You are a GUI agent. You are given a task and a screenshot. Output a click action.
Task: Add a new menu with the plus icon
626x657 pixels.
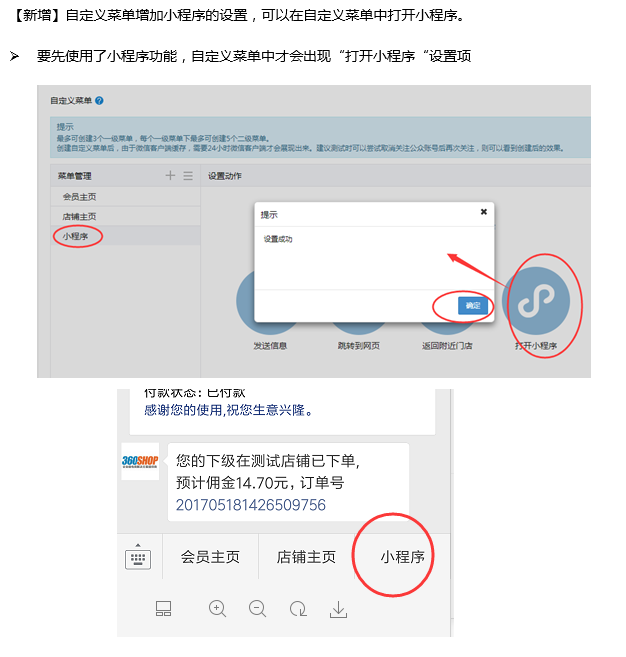pyautogui.click(x=170, y=175)
